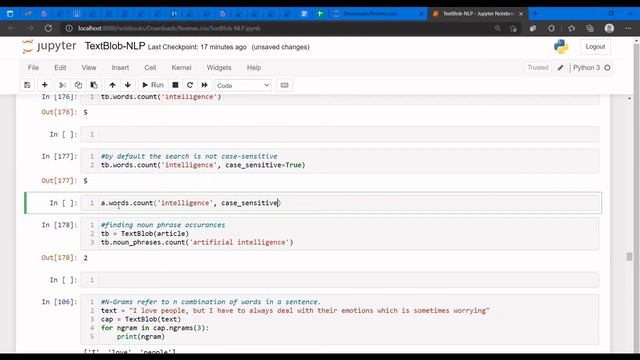Switch to the Downloads/Reviews browser tab
Screen dimensions: 640x360
(378, 13)
